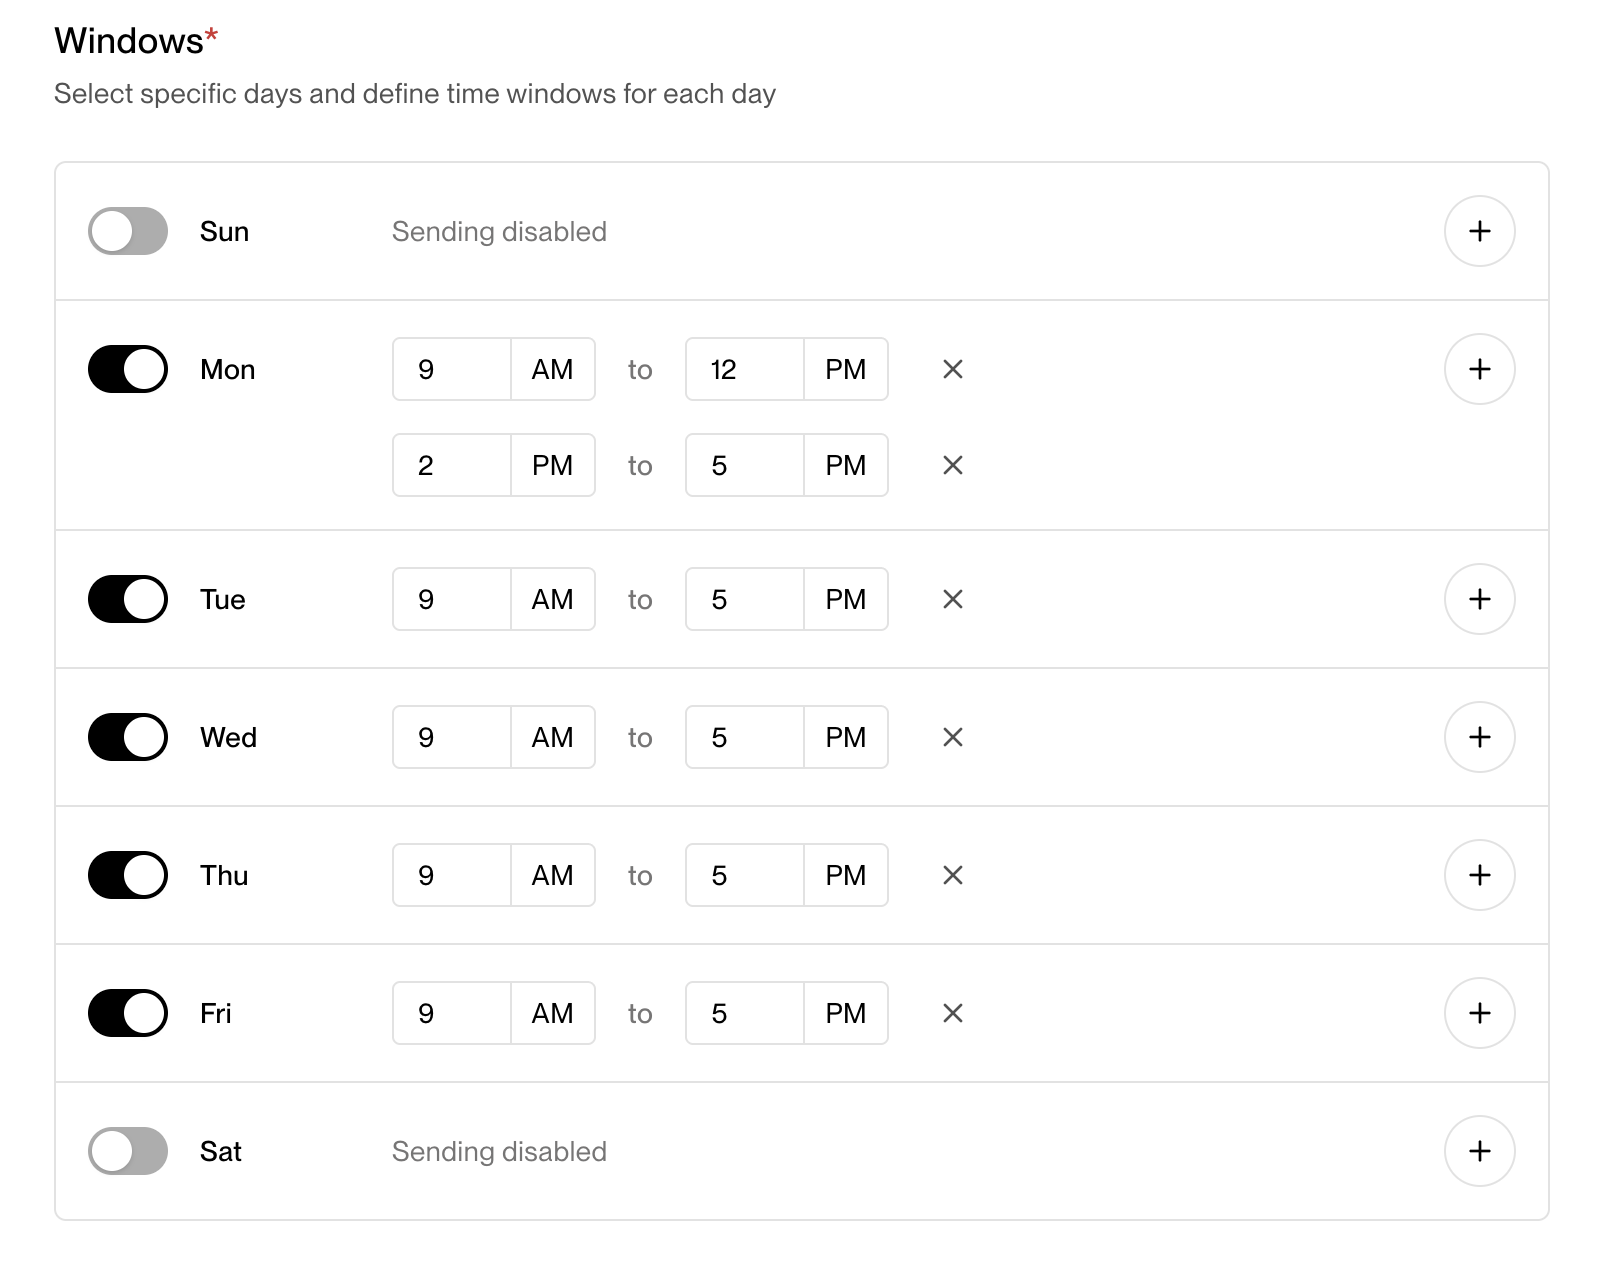
Task: Turn off the Wednesday toggle
Action: (x=128, y=737)
